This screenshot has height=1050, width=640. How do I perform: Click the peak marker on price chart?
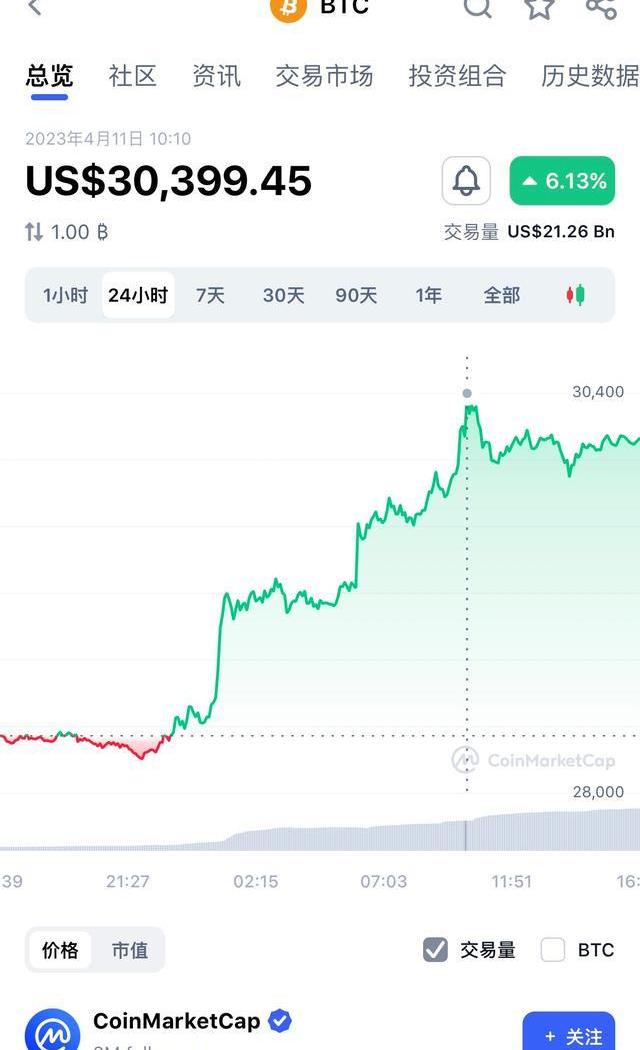pos(467,394)
